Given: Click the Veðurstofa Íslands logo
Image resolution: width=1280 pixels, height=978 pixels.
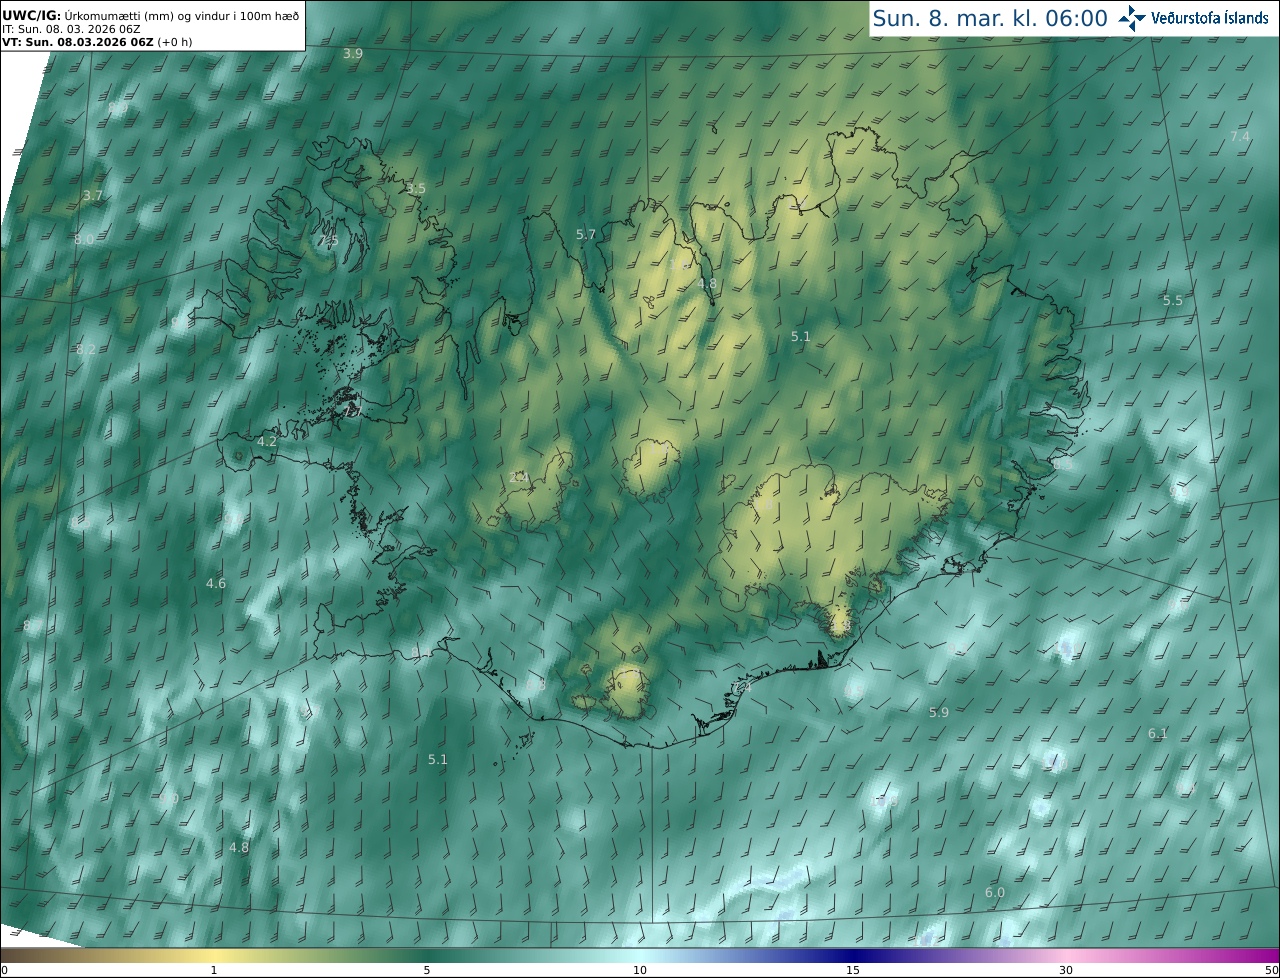Looking at the screenshot, I should (1193, 18).
